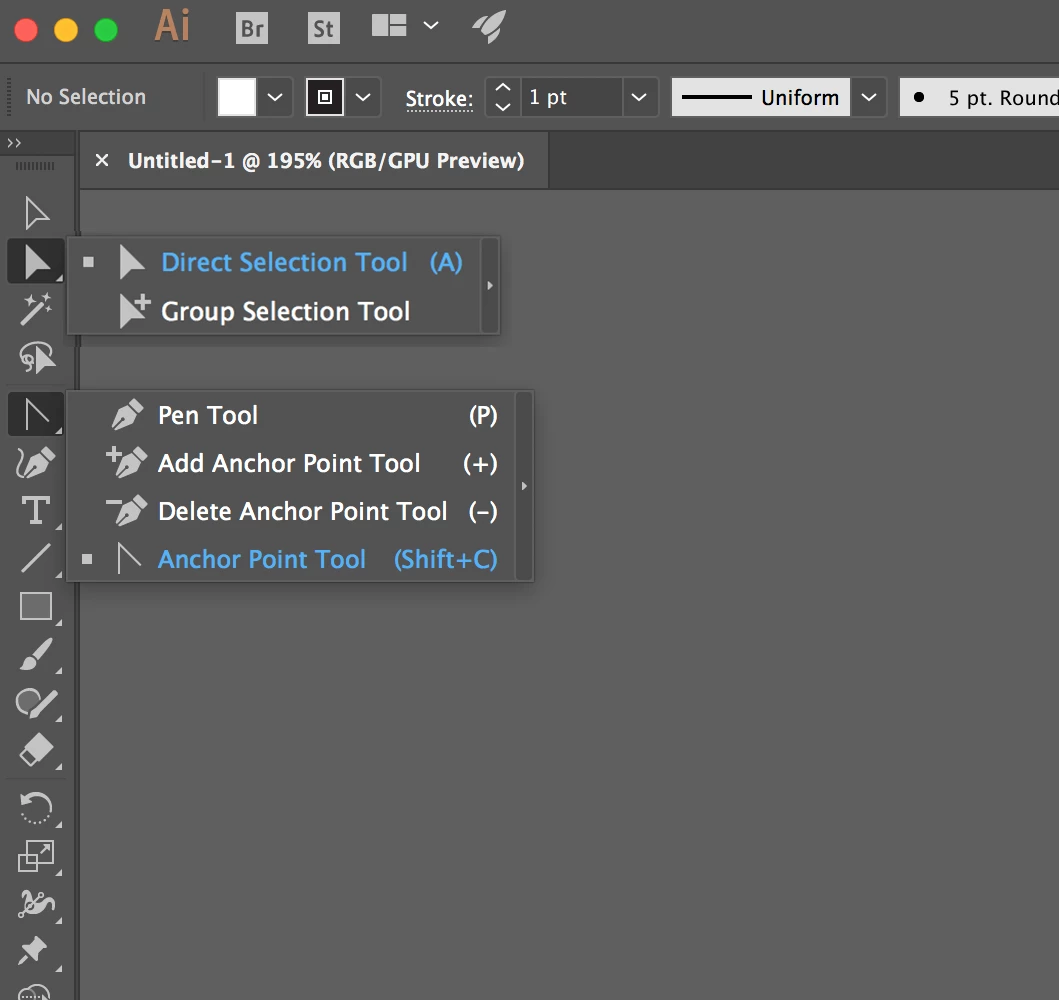
Task: Select the Rotate tool
Action: (36, 808)
